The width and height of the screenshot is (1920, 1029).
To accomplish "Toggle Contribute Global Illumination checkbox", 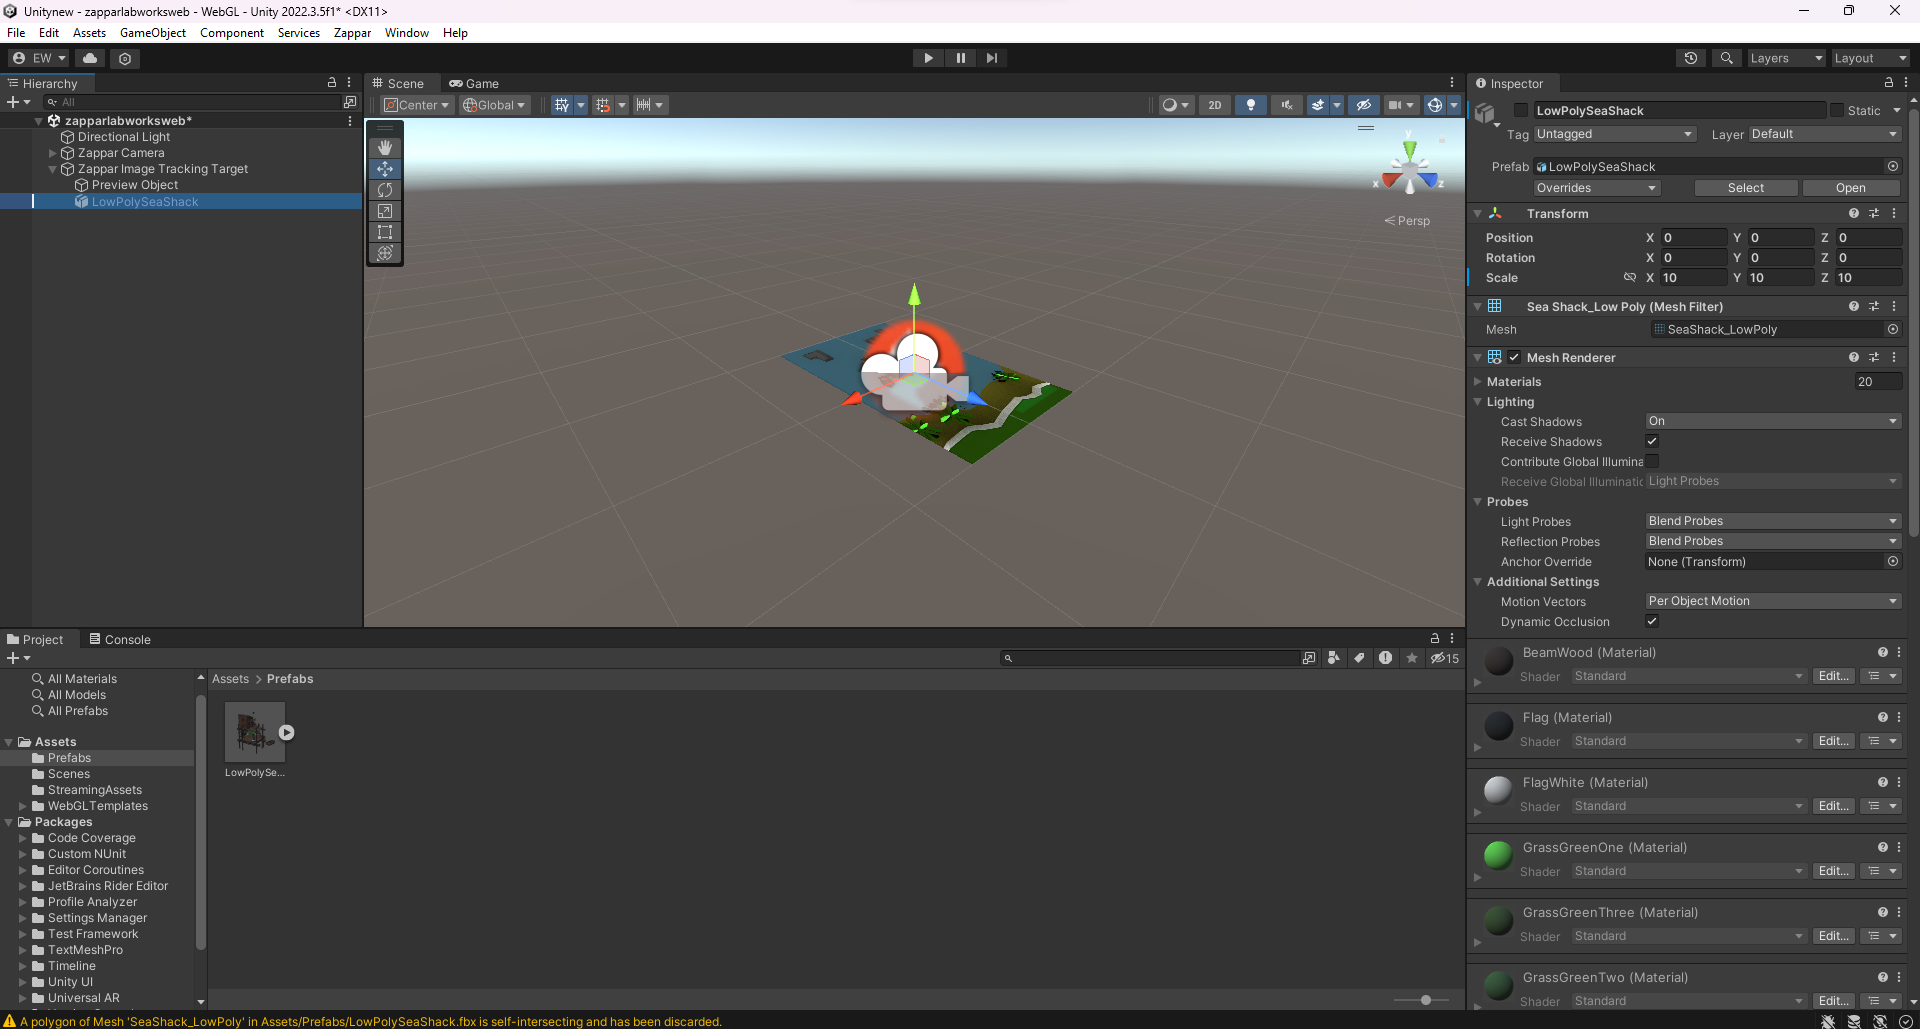I will point(1652,461).
